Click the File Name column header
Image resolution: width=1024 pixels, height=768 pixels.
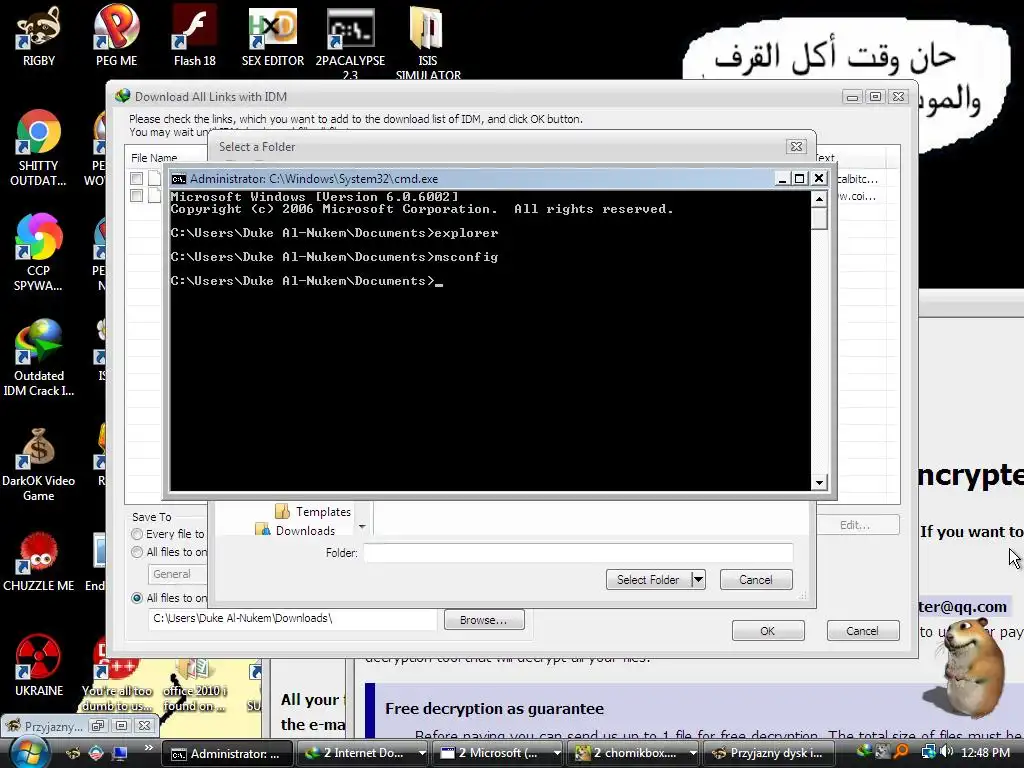click(x=154, y=157)
